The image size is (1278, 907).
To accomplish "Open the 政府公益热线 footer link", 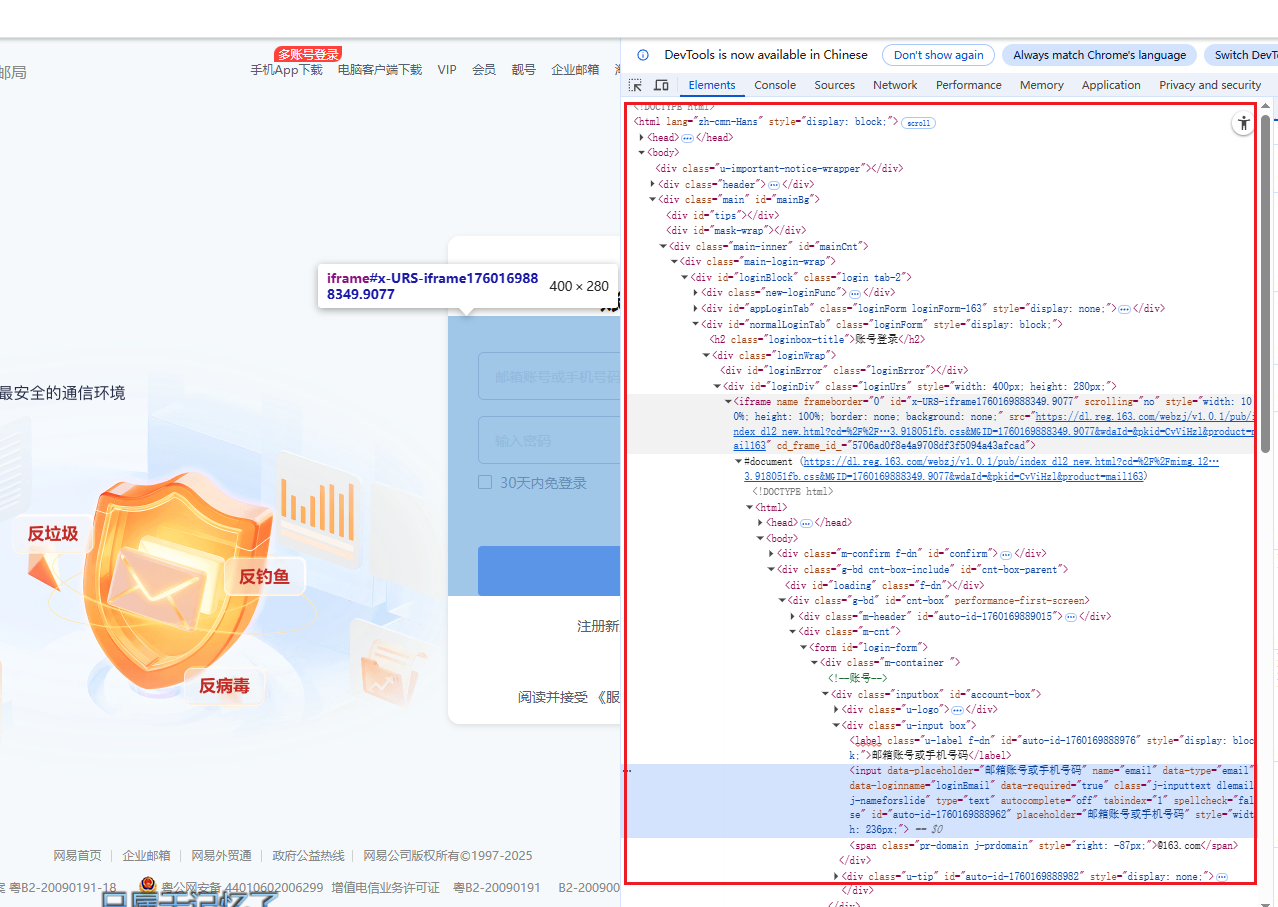I will click(308, 856).
